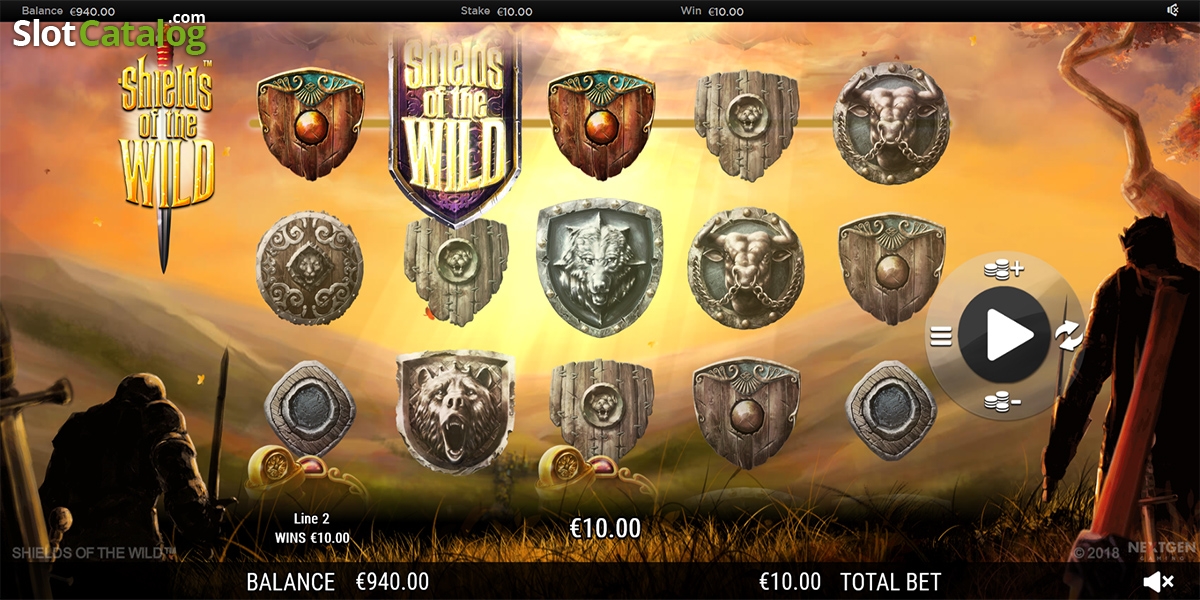Viewport: 1200px width, 600px height.
Task: Unmute sound with bottom speaker icon
Action: (x=1159, y=581)
